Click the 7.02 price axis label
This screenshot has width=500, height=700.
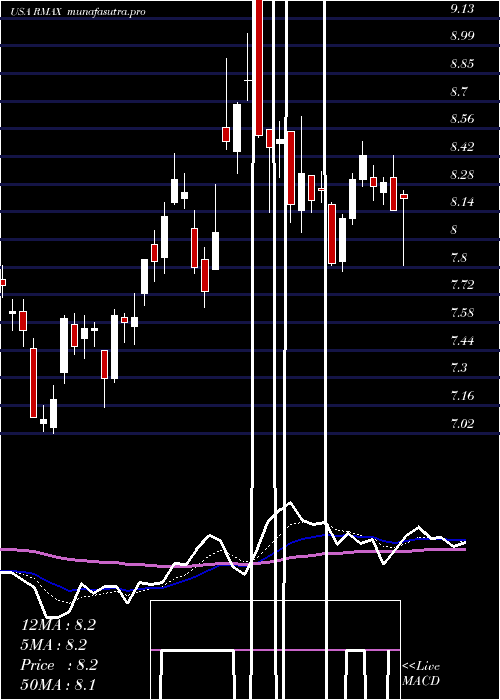click(x=462, y=423)
